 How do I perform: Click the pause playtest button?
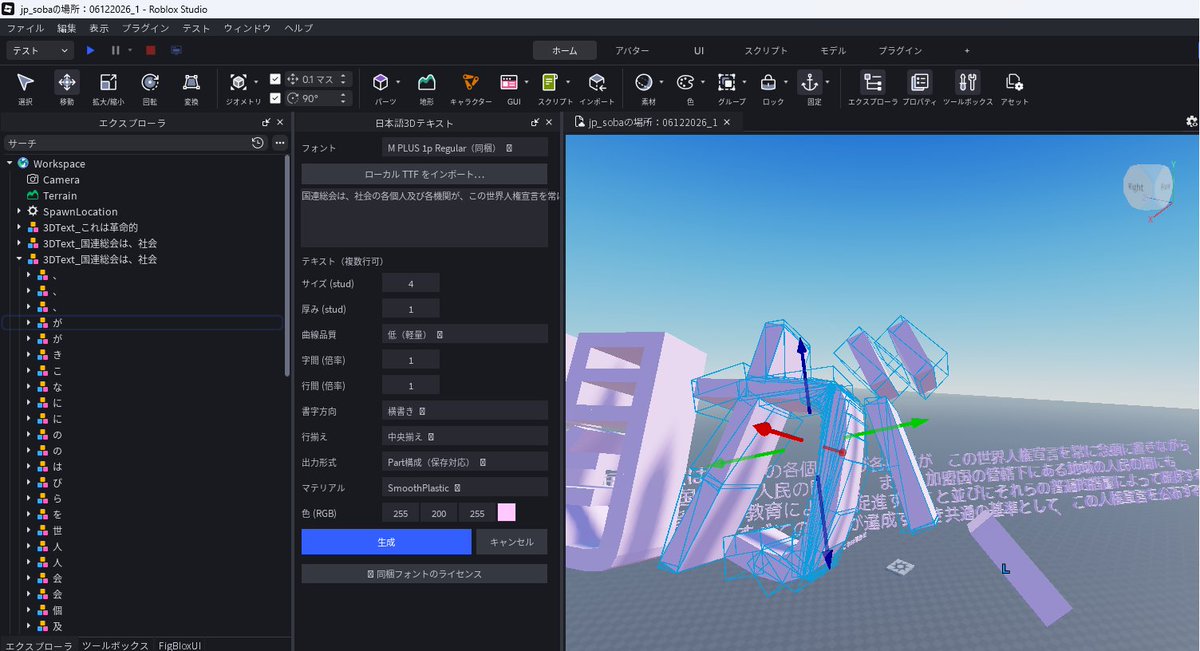click(x=116, y=50)
